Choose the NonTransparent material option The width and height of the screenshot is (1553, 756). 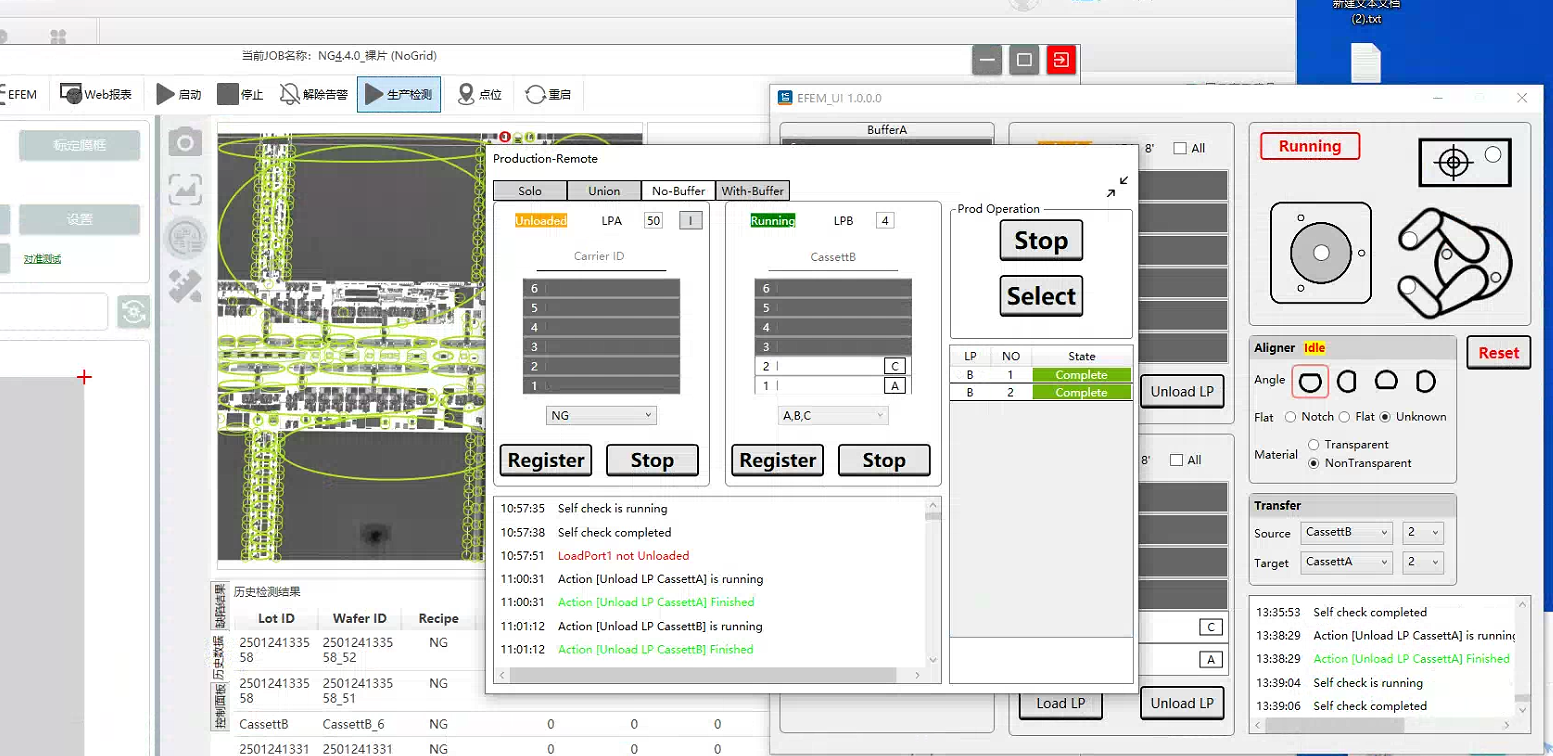point(1314,463)
